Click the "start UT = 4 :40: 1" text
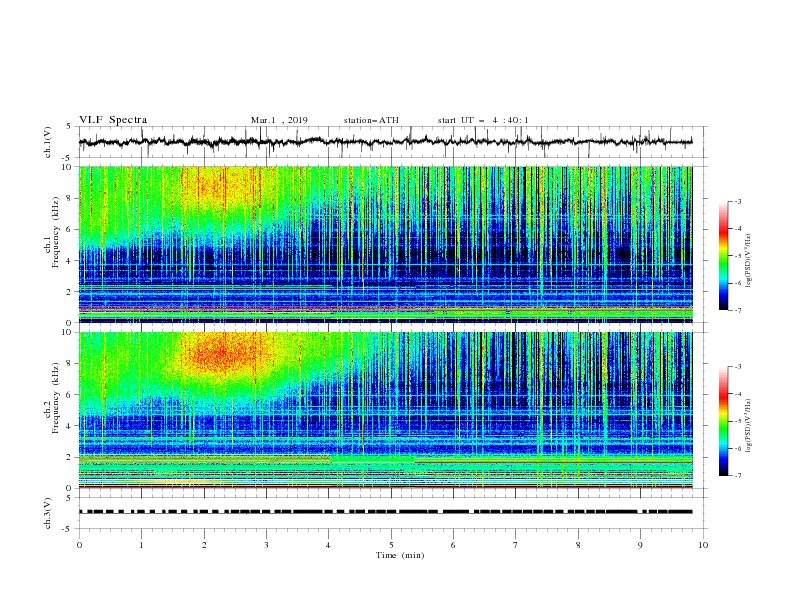Viewport: 792px width, 612px height. pos(483,120)
